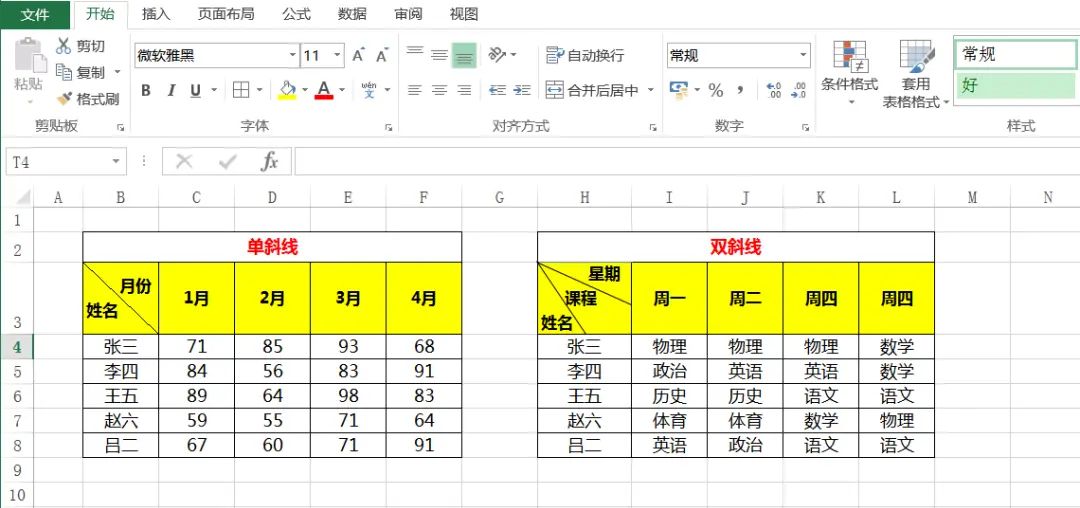Expand the merge and center arrow

pyautogui.click(x=650, y=90)
